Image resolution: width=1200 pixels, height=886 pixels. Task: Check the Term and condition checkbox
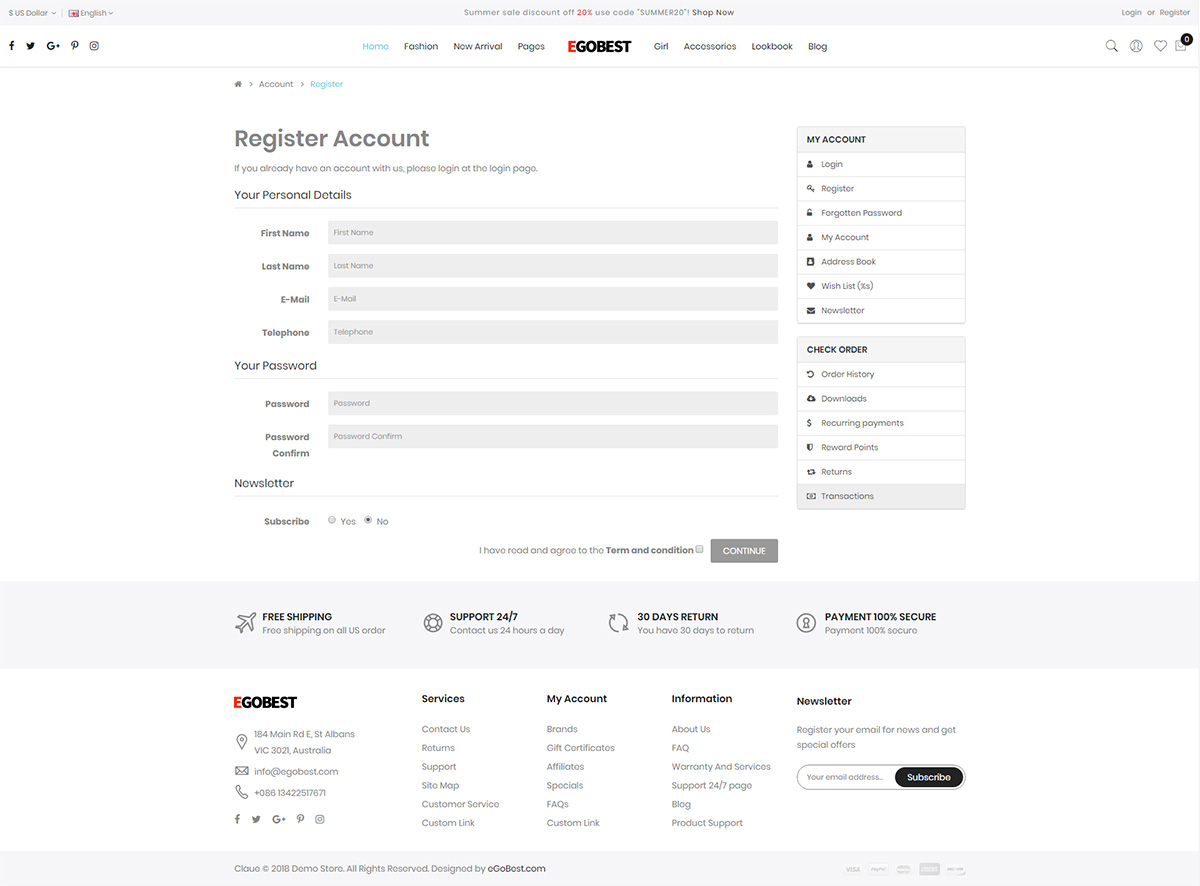pyautogui.click(x=700, y=549)
